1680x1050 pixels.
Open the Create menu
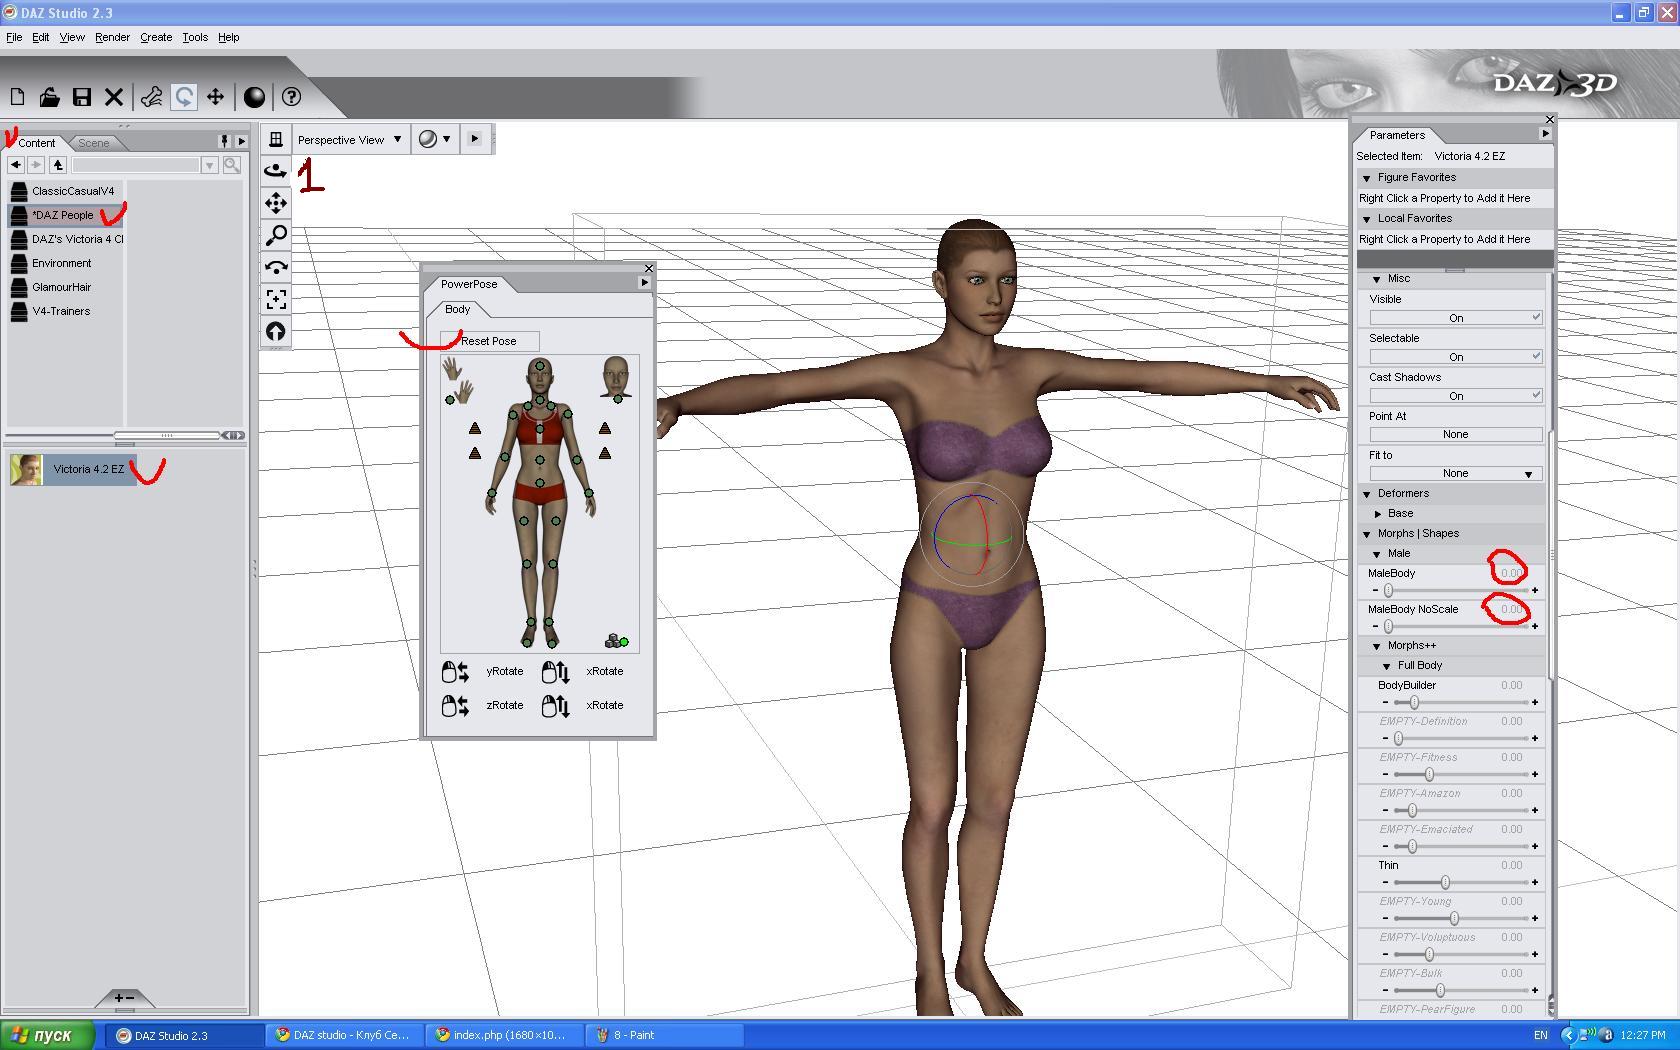click(x=156, y=37)
